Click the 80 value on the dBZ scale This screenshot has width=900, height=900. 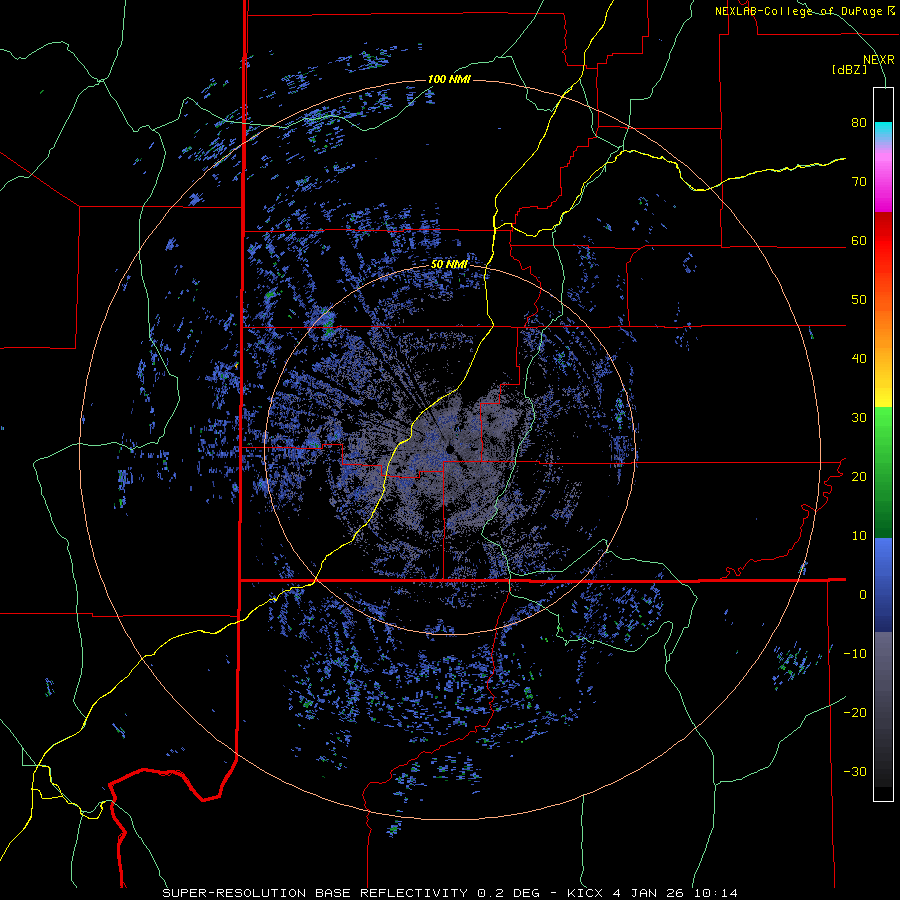pos(859,123)
